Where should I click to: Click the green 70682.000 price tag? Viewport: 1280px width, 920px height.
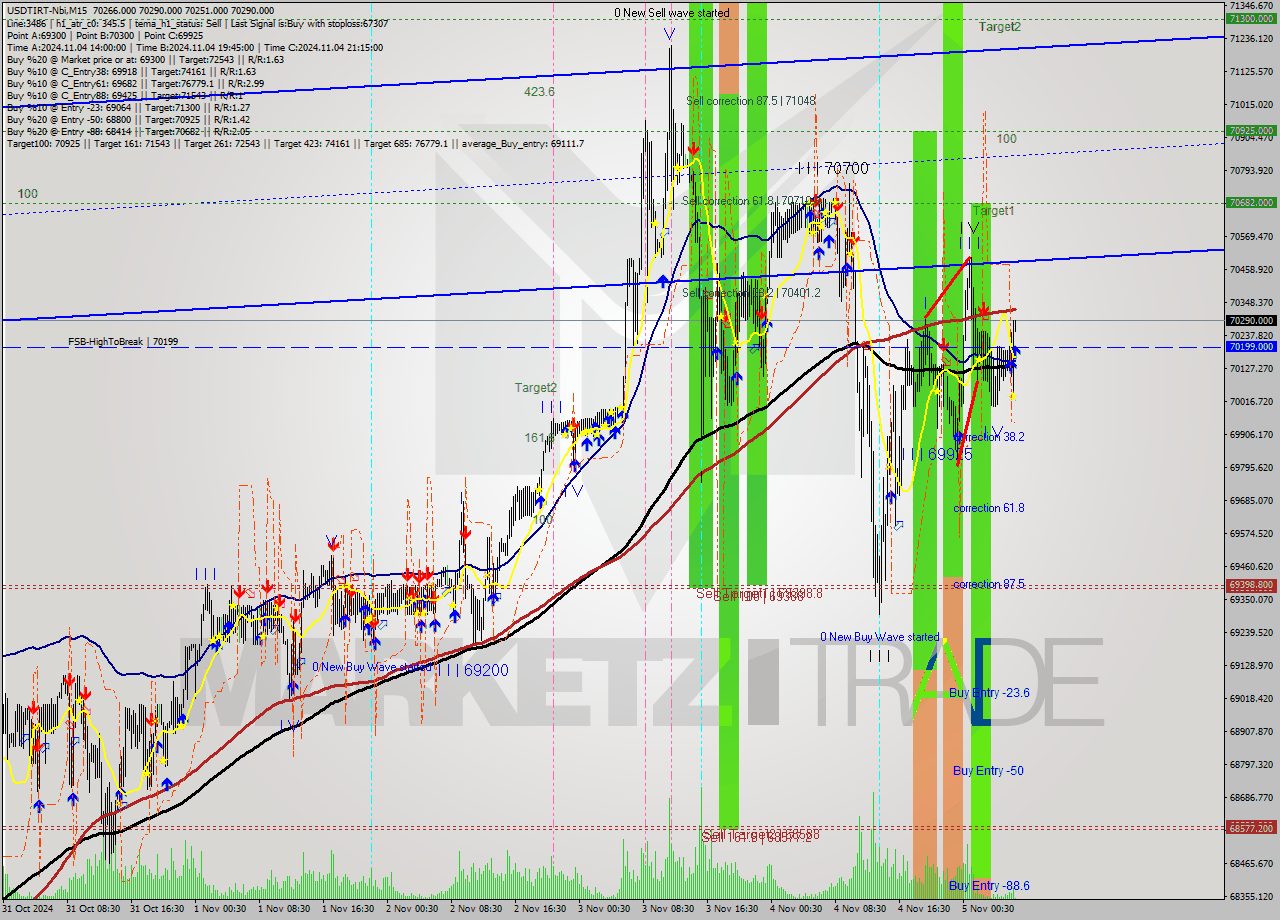[x=1251, y=202]
